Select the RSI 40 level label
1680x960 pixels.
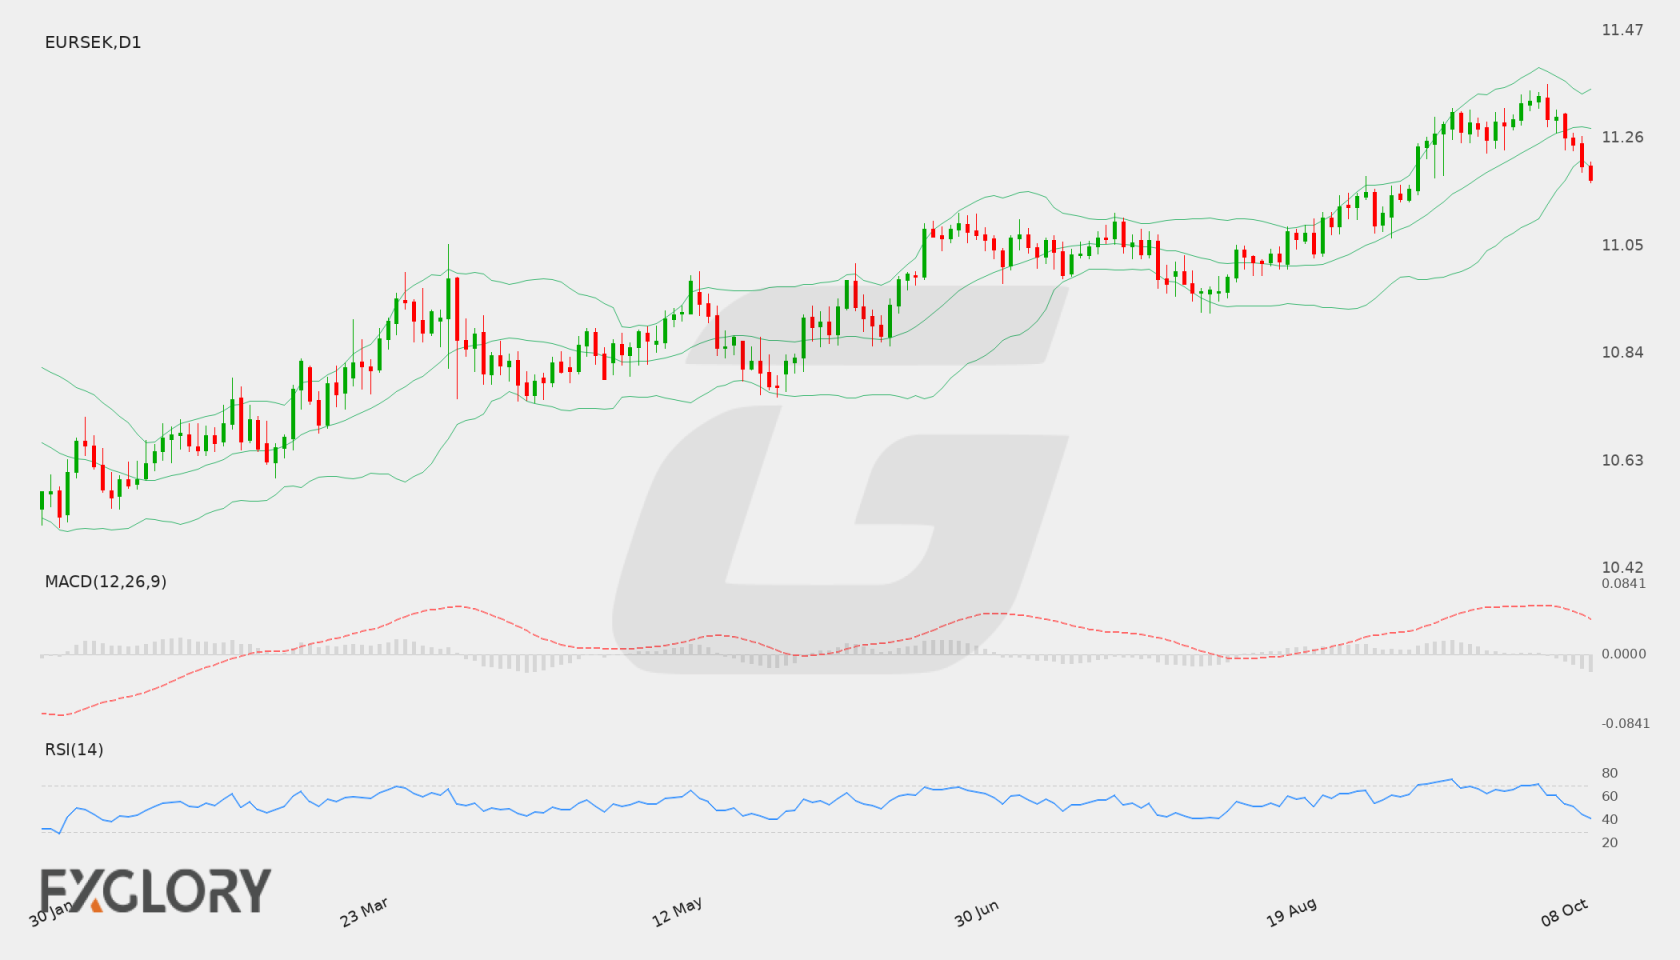coord(1610,819)
